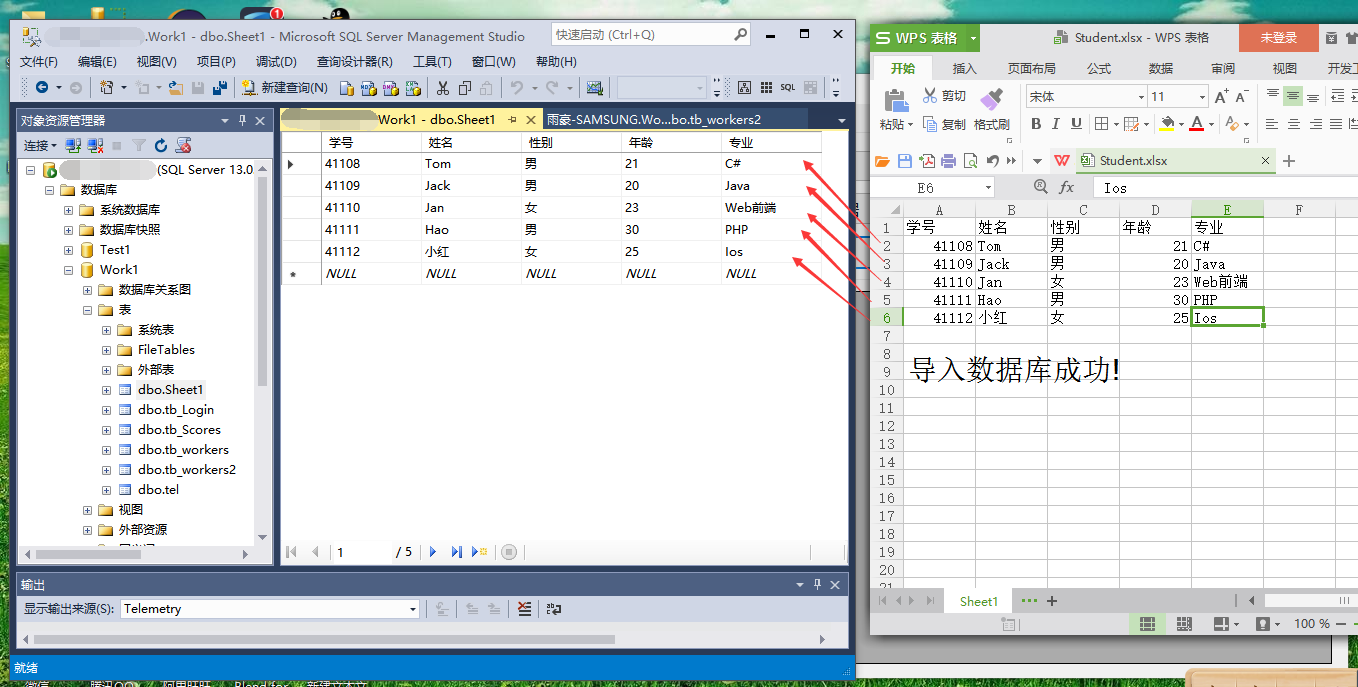Click Connect Object Explorer plug icon
Viewport: 1358px width, 687px height.
tap(75, 146)
